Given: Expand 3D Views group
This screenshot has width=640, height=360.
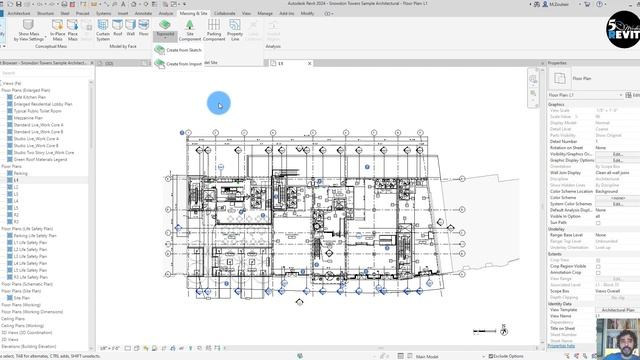Looking at the screenshot, I should pyautogui.click(x=10, y=340).
